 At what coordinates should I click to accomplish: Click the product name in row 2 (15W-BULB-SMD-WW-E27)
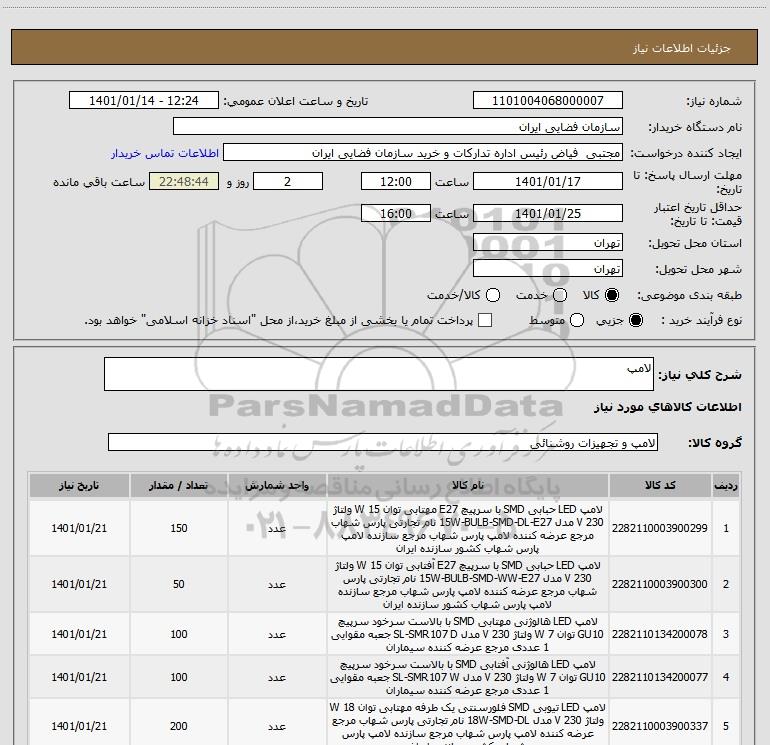pos(468,584)
